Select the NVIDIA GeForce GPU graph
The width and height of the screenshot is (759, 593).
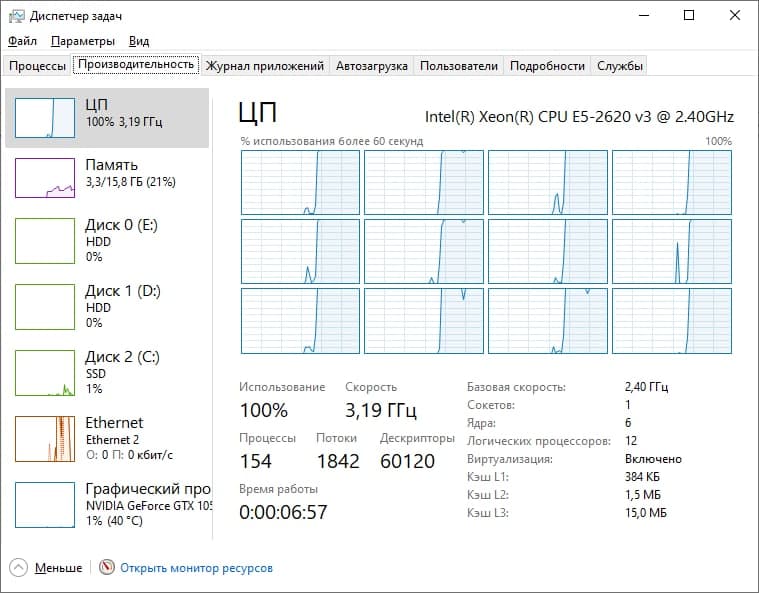pyautogui.click(x=45, y=503)
